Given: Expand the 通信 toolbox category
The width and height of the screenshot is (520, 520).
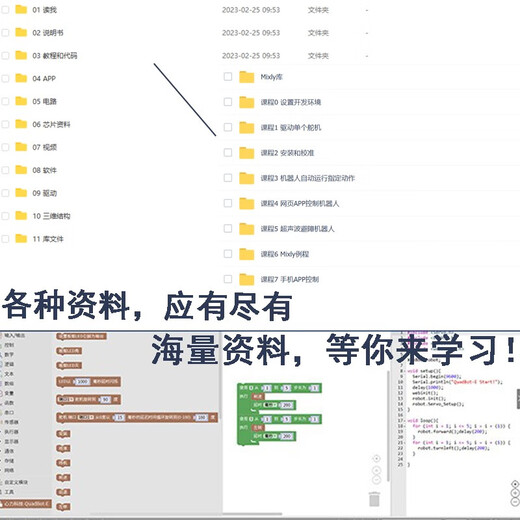Looking at the screenshot, I should (x=9, y=451).
